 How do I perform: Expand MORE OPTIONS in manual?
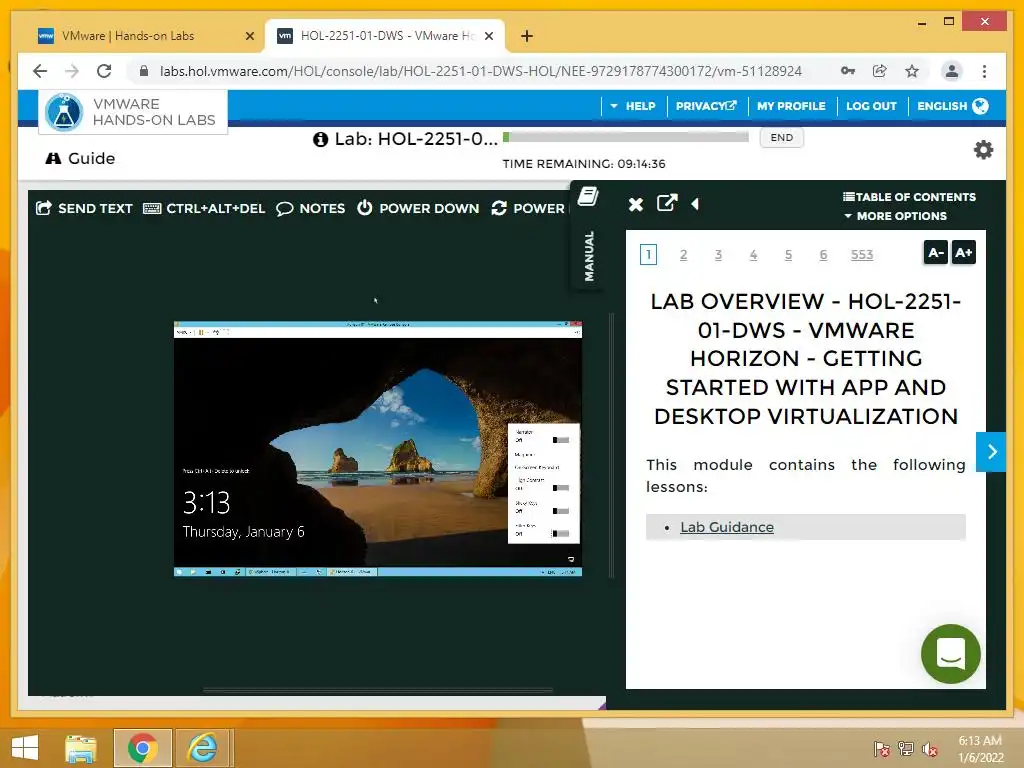(895, 216)
